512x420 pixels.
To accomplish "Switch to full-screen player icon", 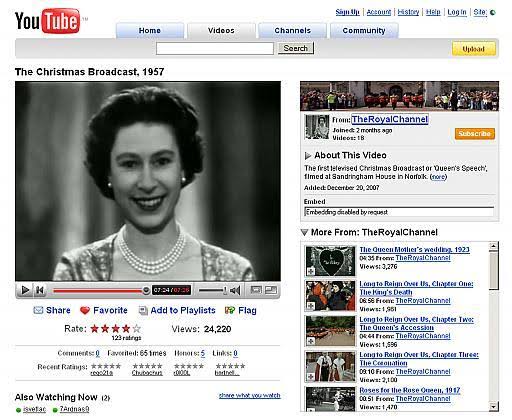I will (271, 290).
